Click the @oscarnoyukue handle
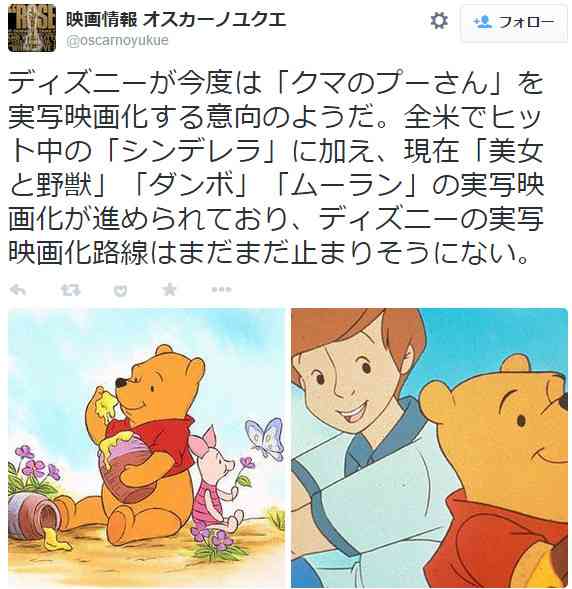 point(117,40)
